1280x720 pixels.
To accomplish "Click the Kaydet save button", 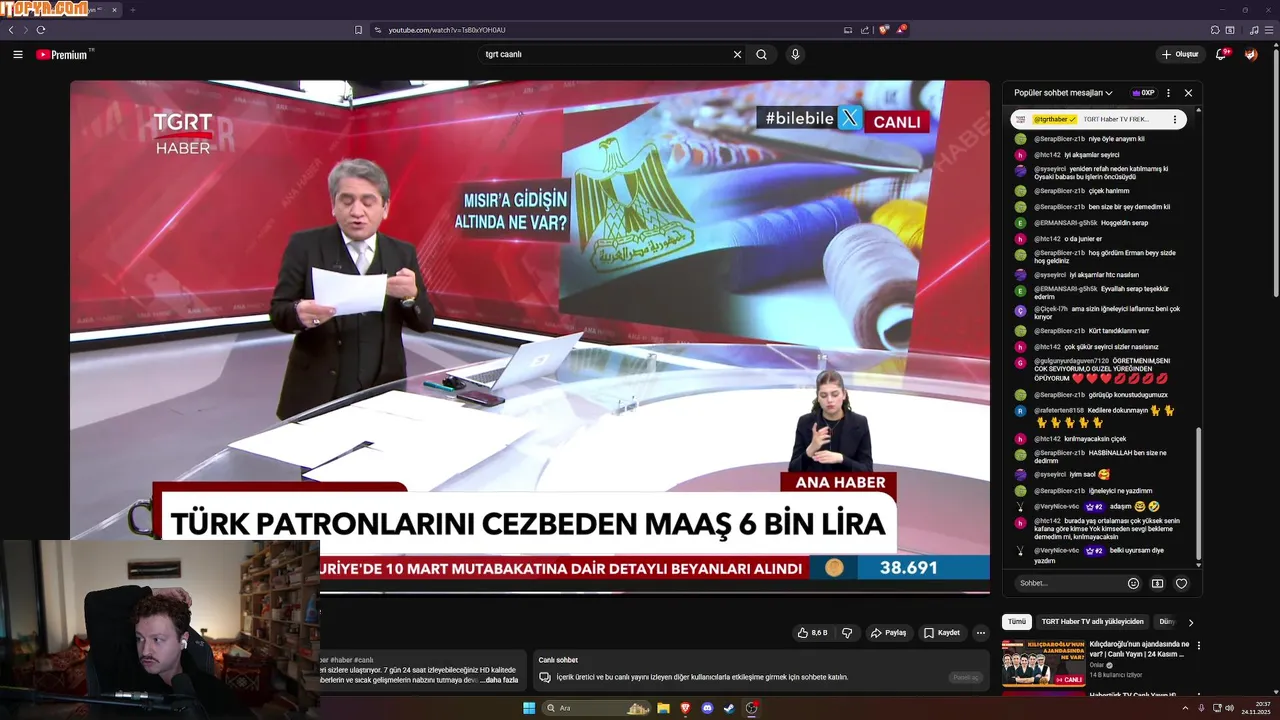I will [x=942, y=633].
